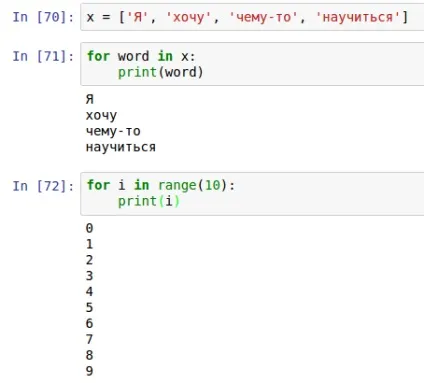Click output number 4
Image resolution: width=424 pixels, height=383 pixels.
coord(89,292)
